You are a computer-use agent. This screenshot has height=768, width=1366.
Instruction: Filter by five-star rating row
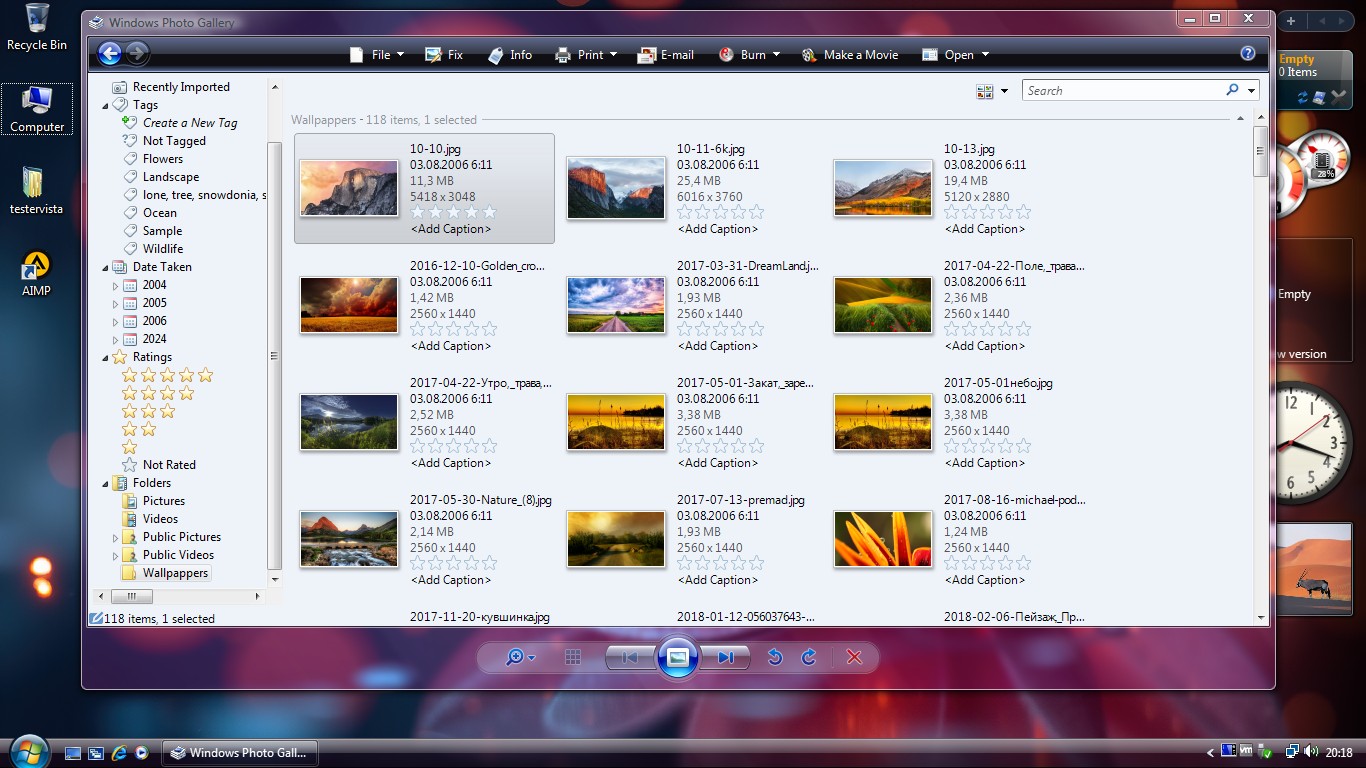tap(167, 375)
